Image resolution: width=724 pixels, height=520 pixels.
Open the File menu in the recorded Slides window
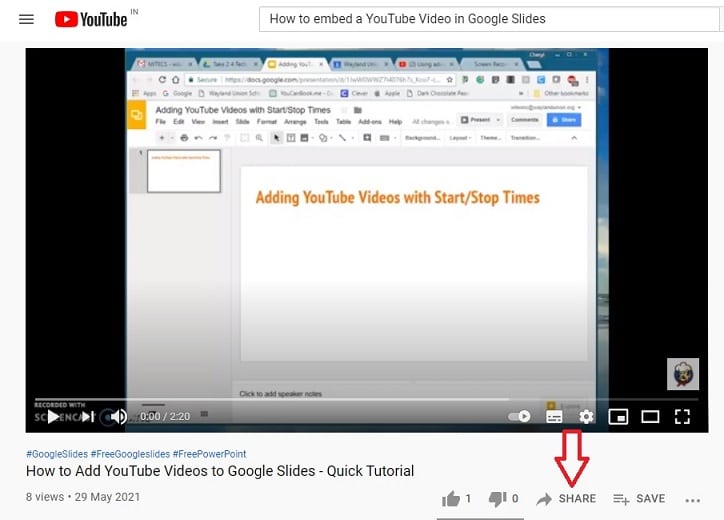click(x=160, y=122)
